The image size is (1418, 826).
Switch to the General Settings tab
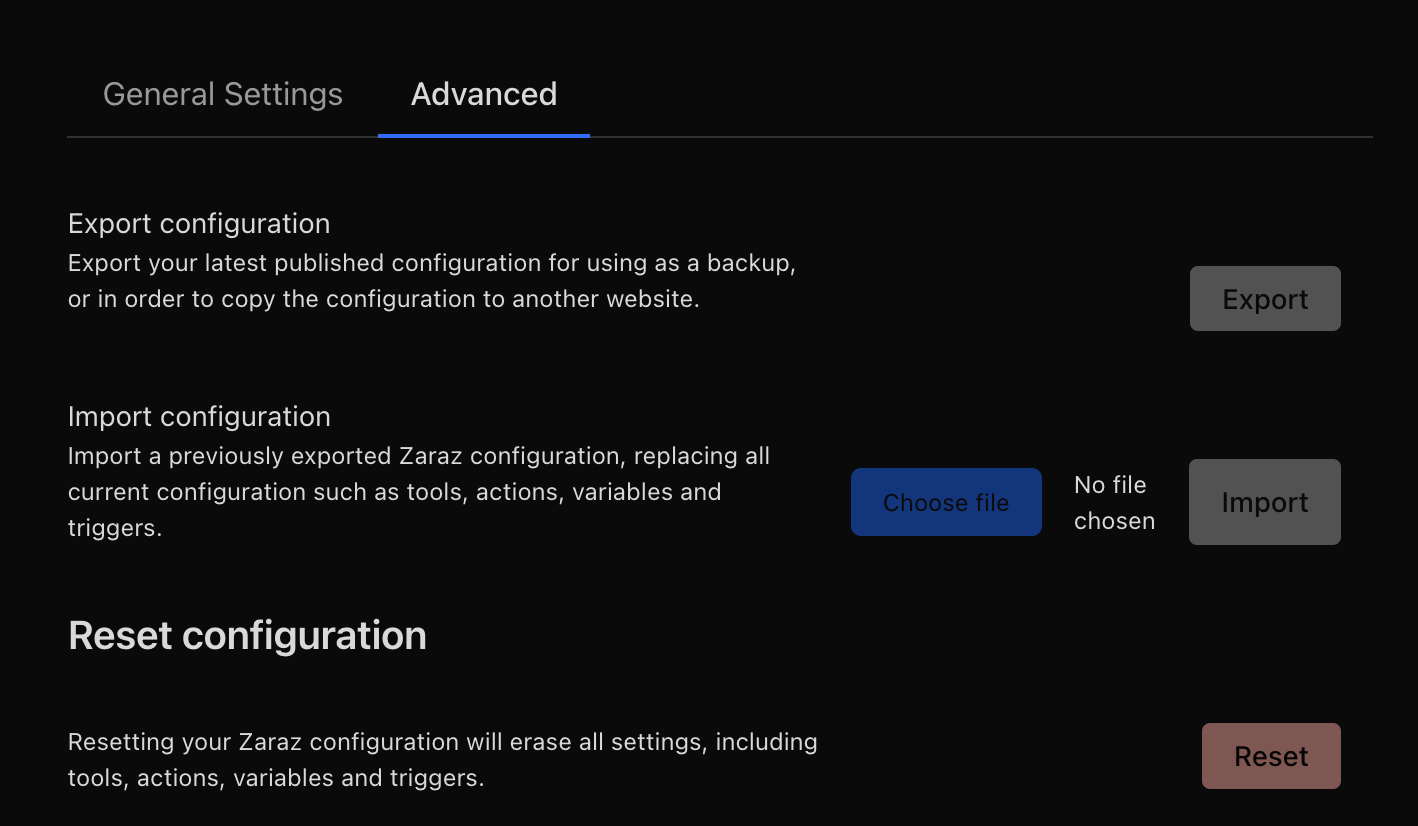tap(223, 94)
